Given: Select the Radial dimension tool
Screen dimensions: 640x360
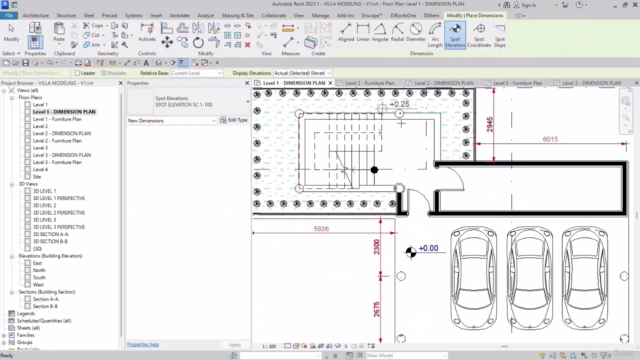Looking at the screenshot, I should [x=397, y=32].
